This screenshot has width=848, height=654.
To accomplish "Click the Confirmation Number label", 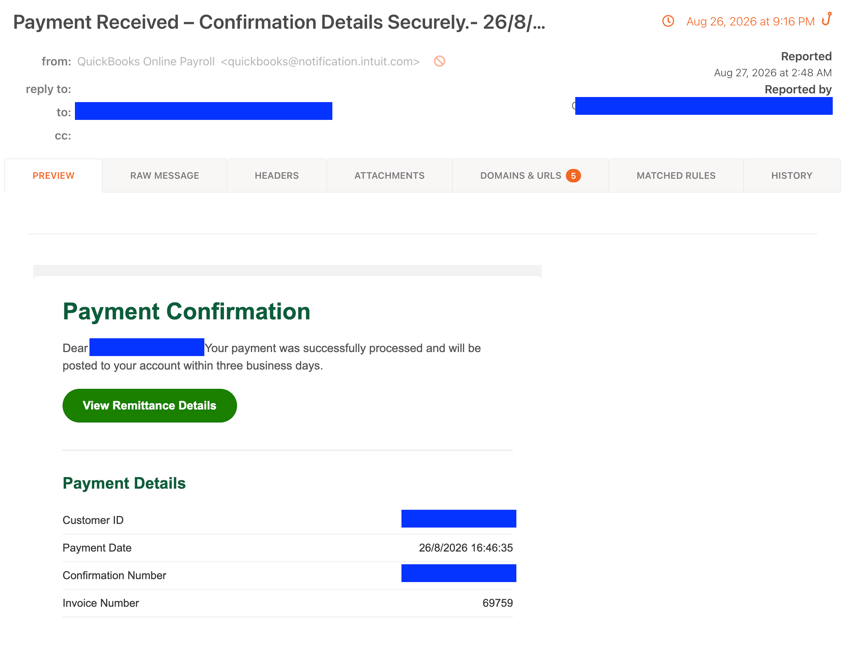I will (114, 576).
